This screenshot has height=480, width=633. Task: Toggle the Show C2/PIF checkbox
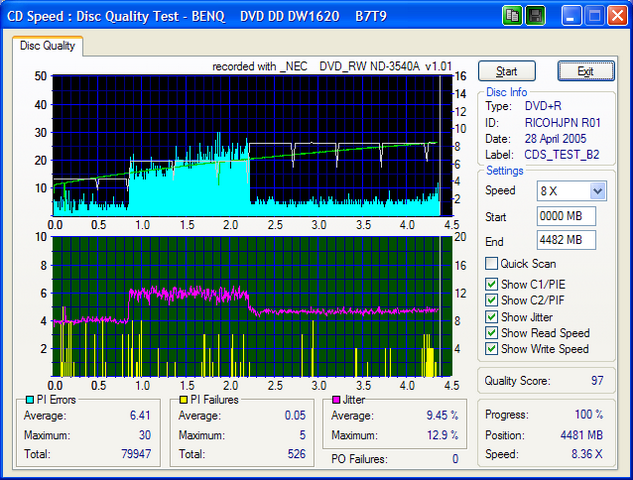pos(491,300)
